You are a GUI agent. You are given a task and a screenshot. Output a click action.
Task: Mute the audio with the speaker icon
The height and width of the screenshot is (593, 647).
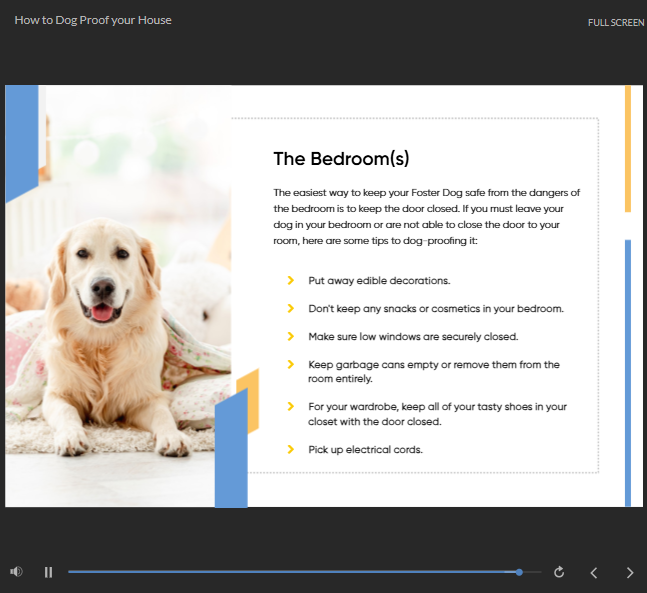coord(16,572)
